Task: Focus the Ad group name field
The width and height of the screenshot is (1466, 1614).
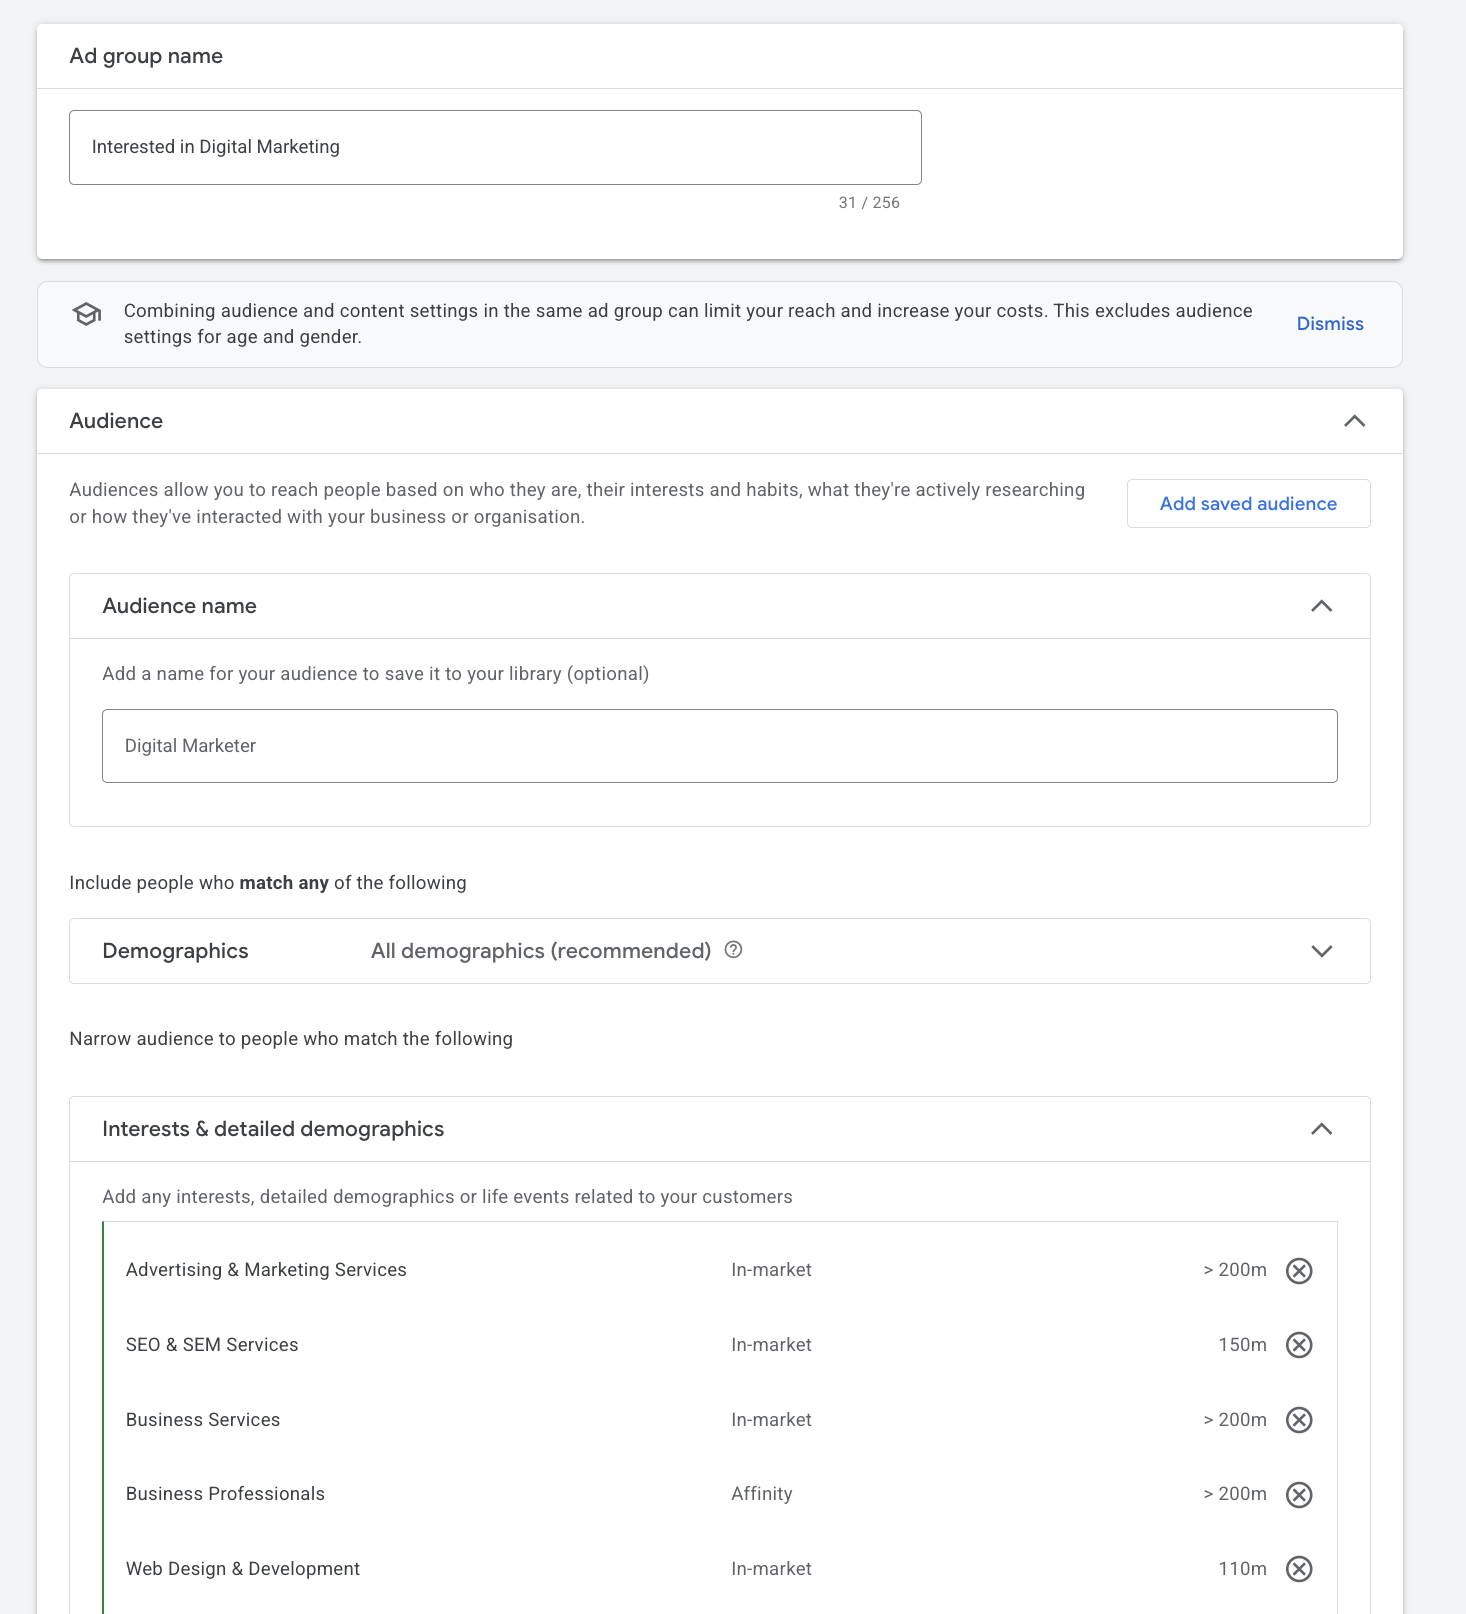Action: (495, 147)
